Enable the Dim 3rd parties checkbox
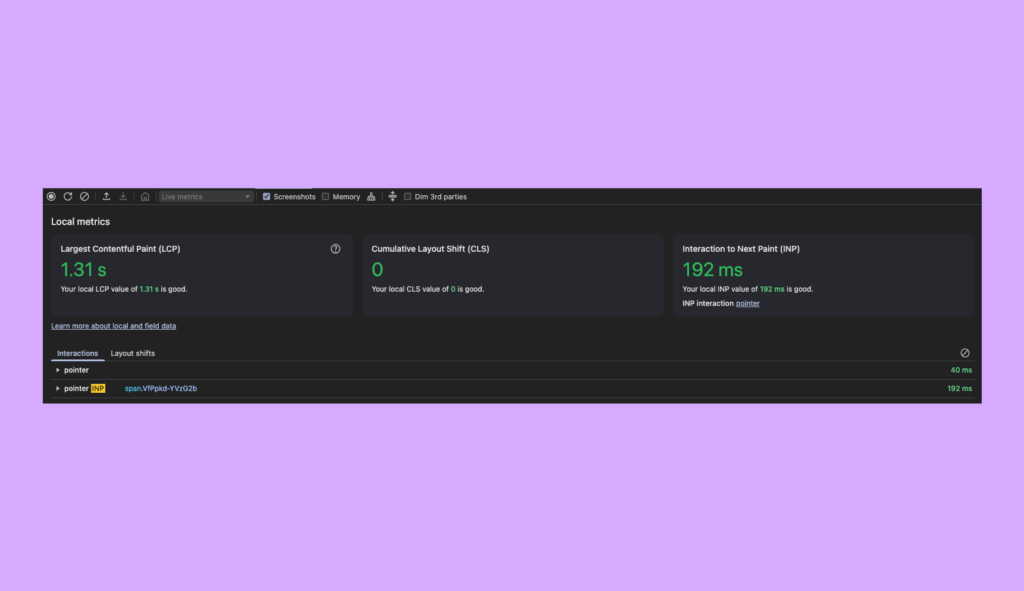The height and width of the screenshot is (591, 1024). tap(407, 196)
